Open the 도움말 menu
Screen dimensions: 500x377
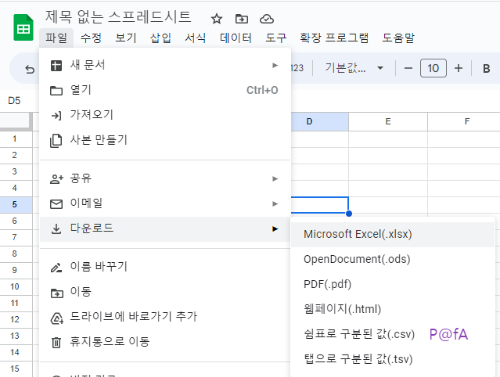[x=398, y=38]
